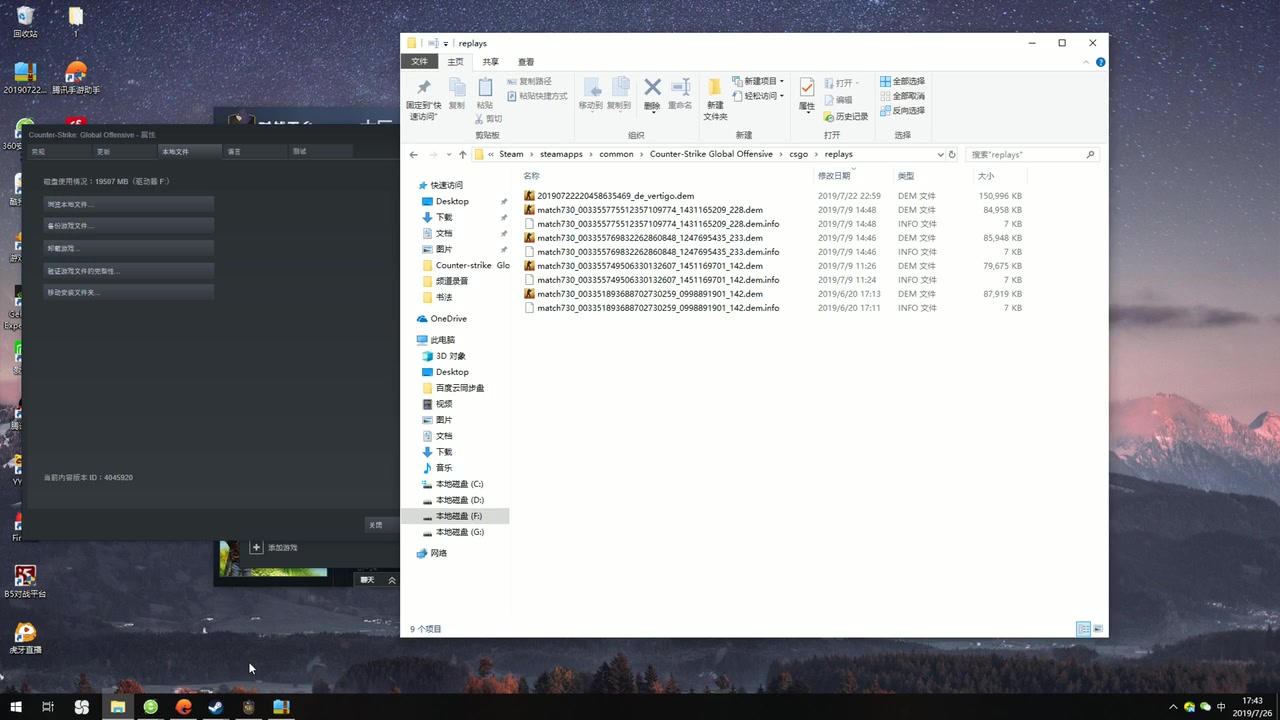The image size is (1280, 720).
Task: Click the Up one level arrow
Action: coord(462,155)
